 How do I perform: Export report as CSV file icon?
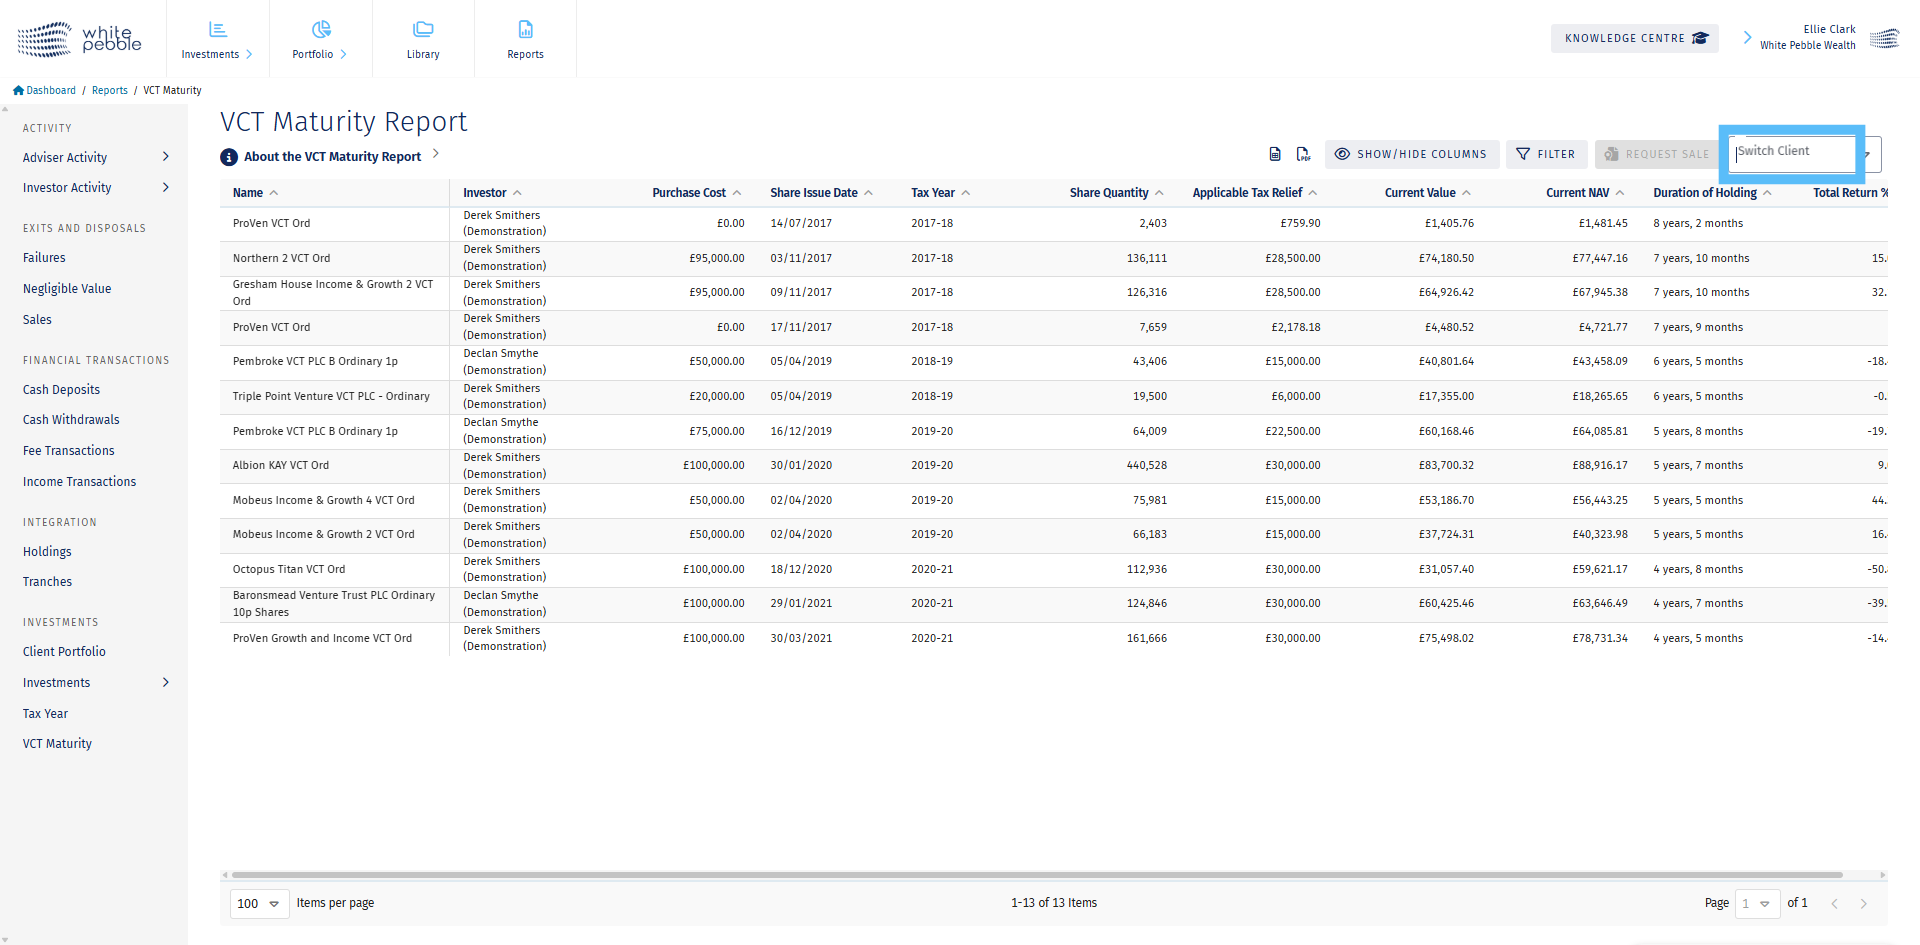(x=1274, y=154)
